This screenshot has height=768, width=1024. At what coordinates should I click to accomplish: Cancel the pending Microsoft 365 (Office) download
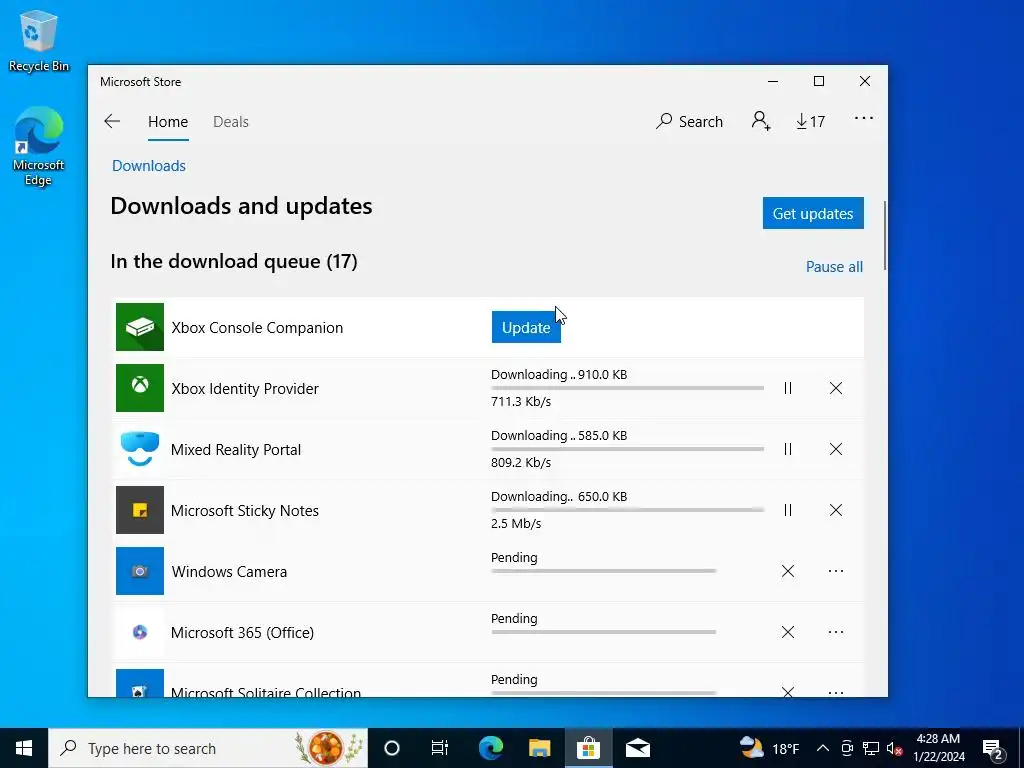(x=788, y=632)
